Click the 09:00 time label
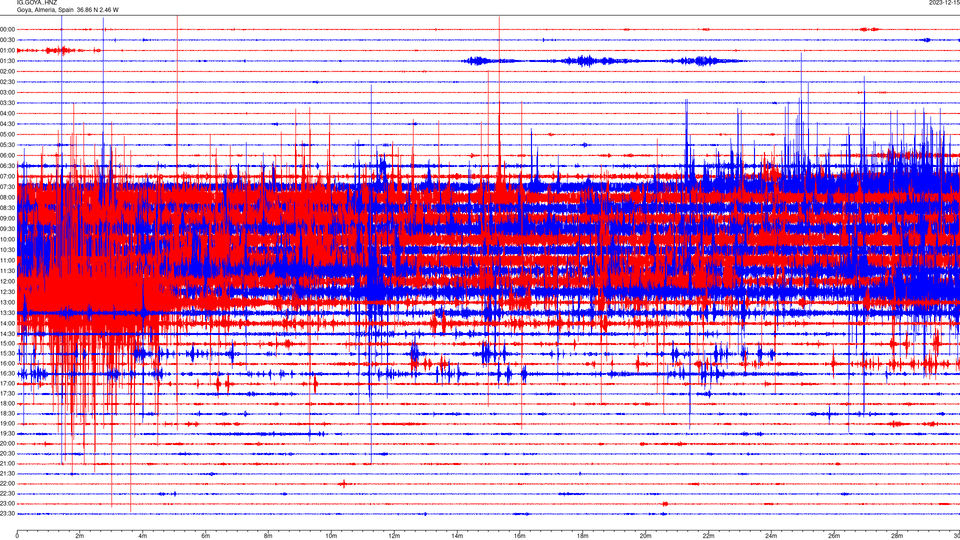Screen dimensions: 960x540 pos(8,218)
